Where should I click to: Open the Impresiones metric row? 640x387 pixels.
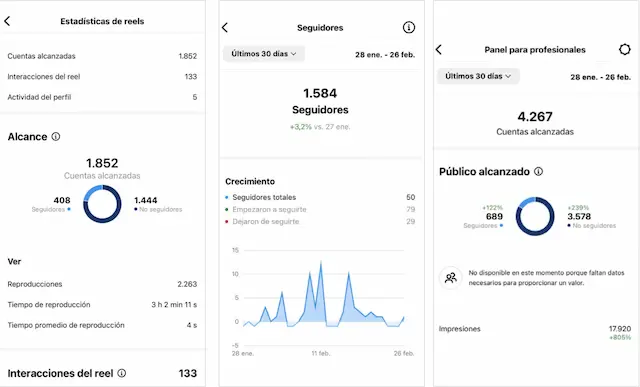click(535, 332)
